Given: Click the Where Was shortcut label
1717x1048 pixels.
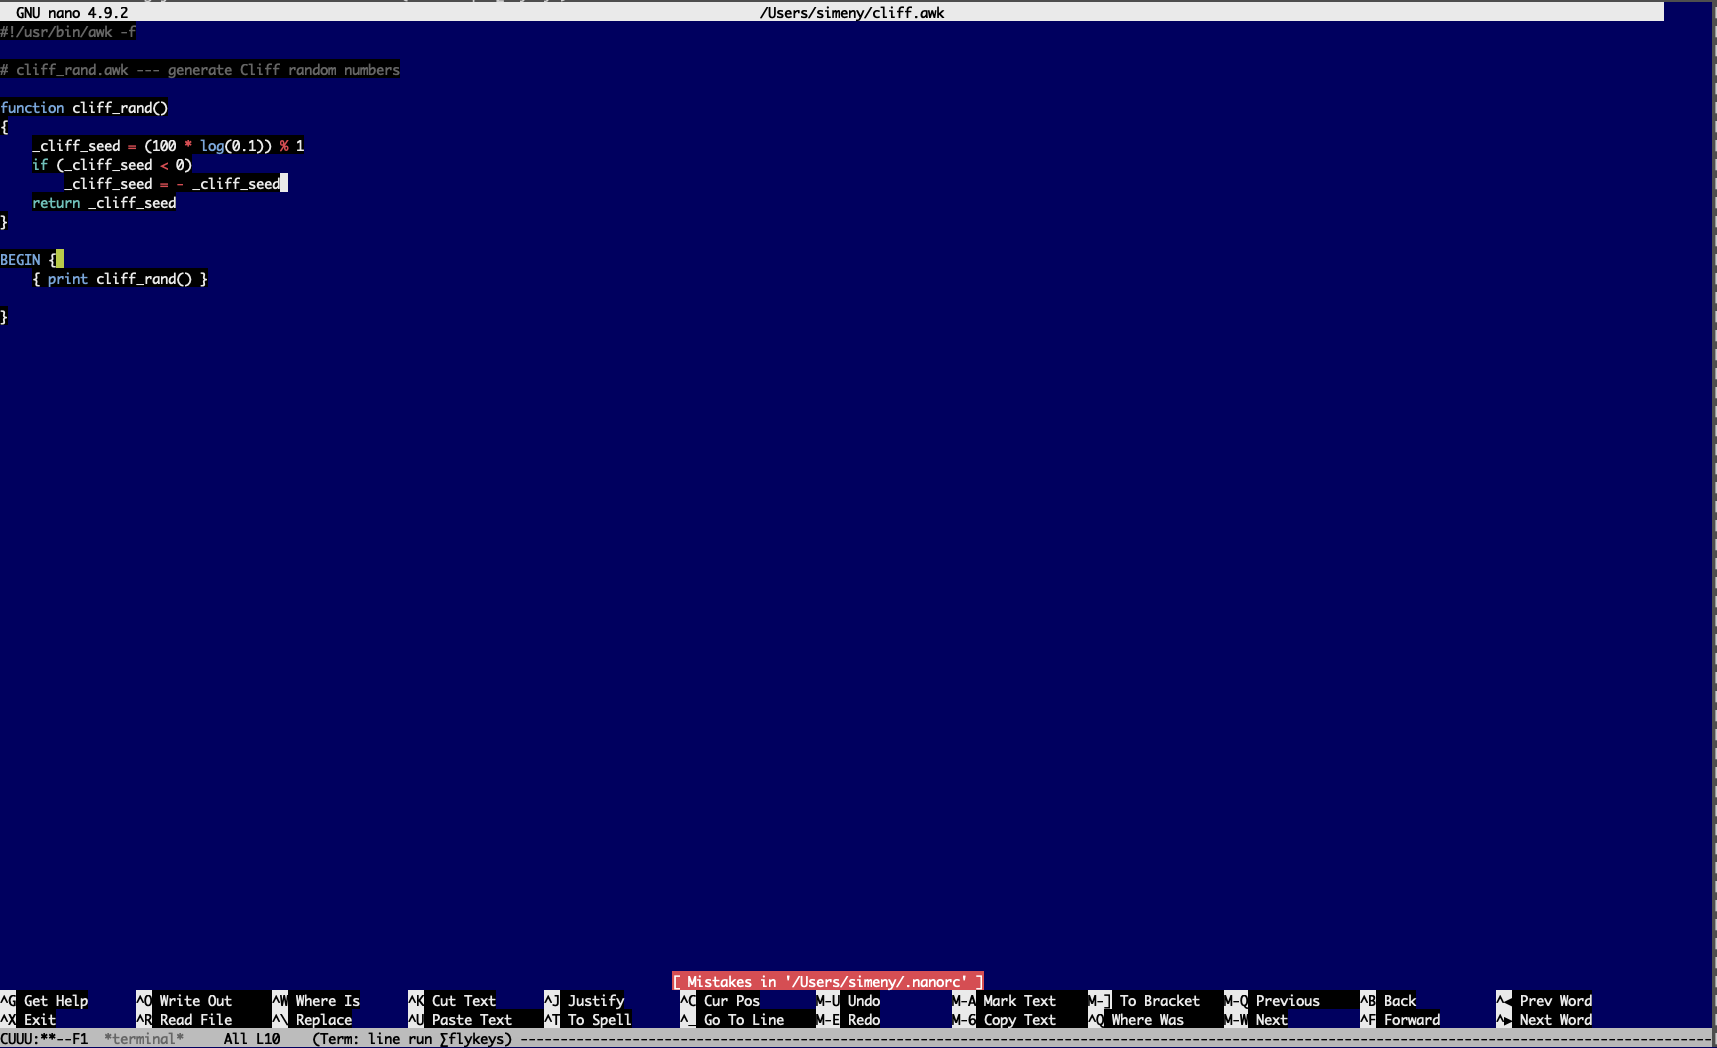Looking at the screenshot, I should click(1148, 1020).
